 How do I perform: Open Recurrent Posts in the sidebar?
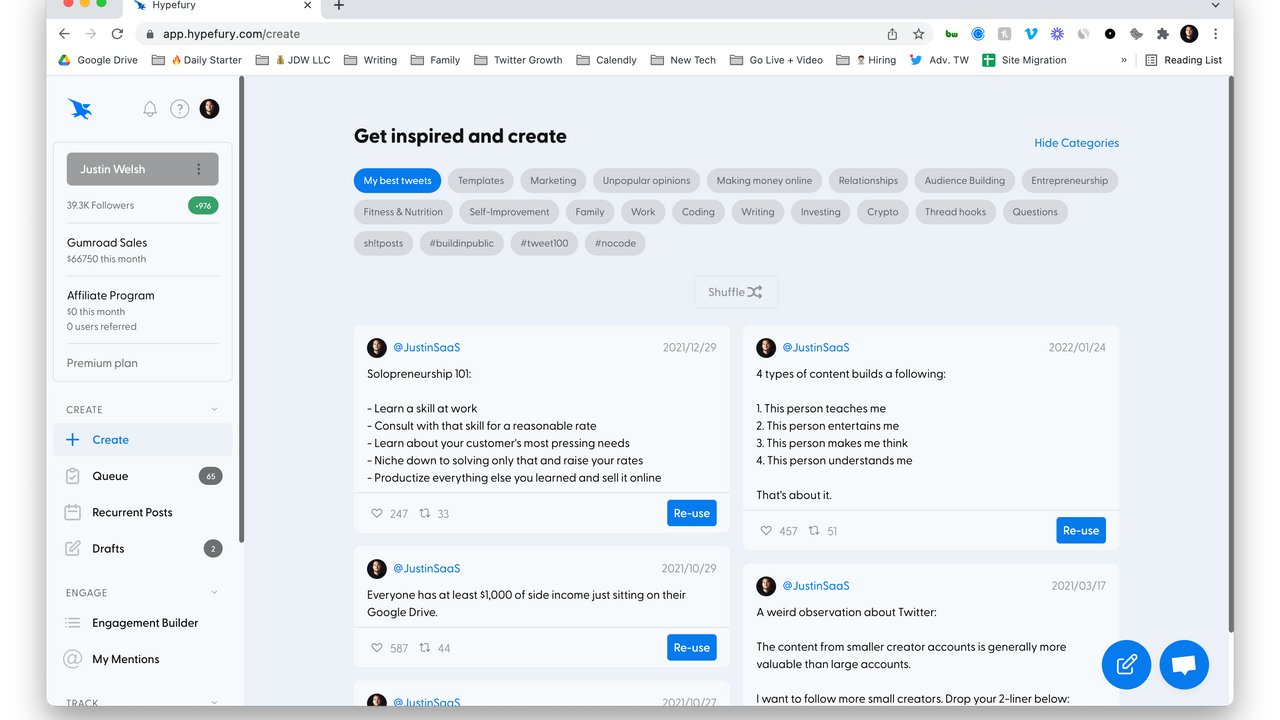(143, 512)
